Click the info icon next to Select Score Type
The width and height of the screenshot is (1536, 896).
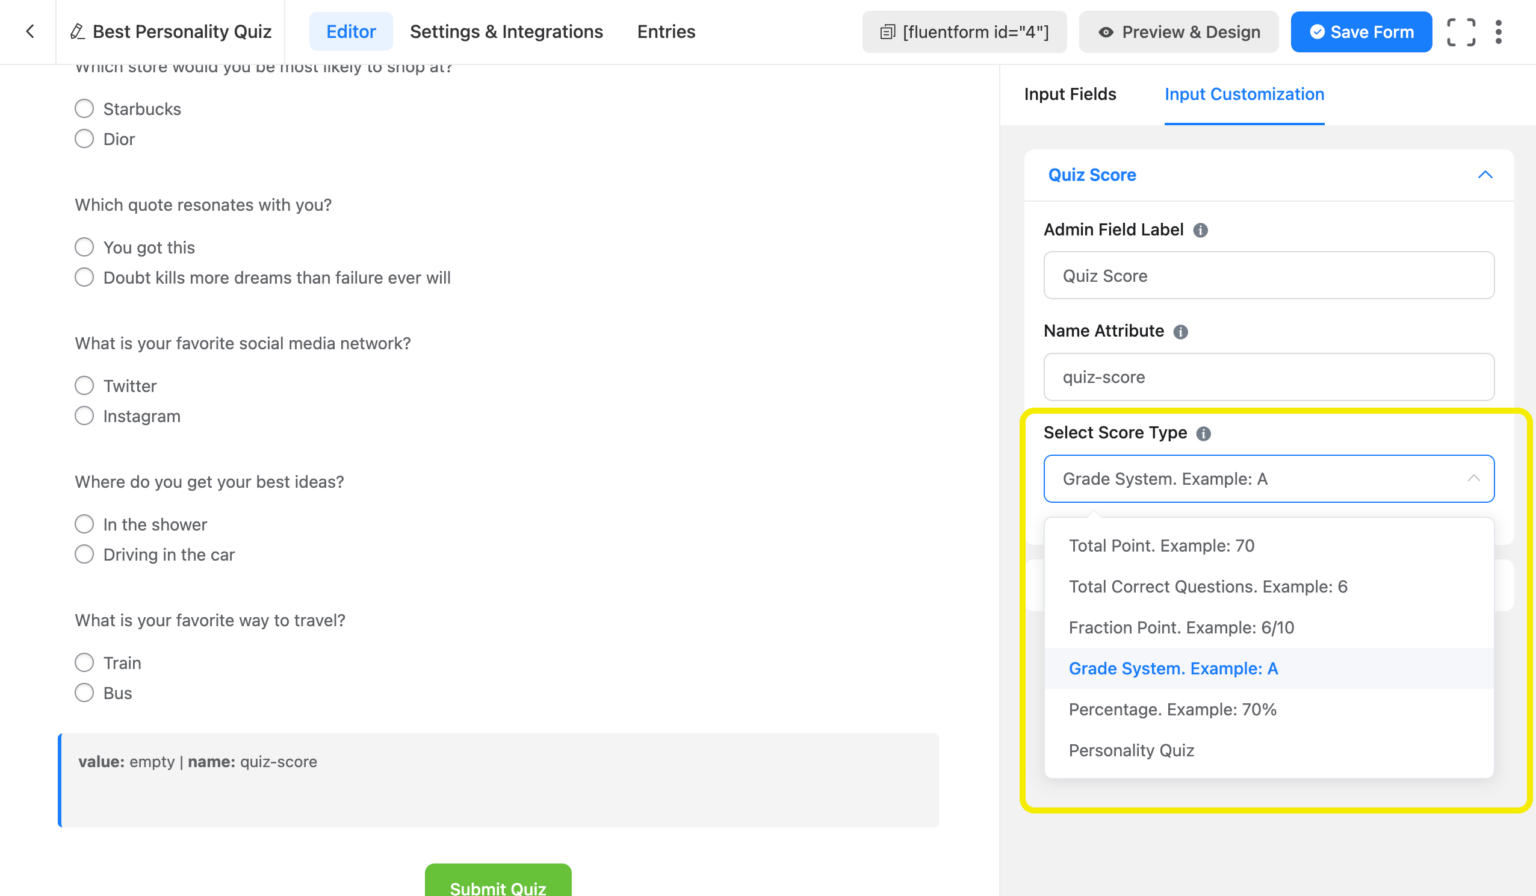coord(1203,433)
